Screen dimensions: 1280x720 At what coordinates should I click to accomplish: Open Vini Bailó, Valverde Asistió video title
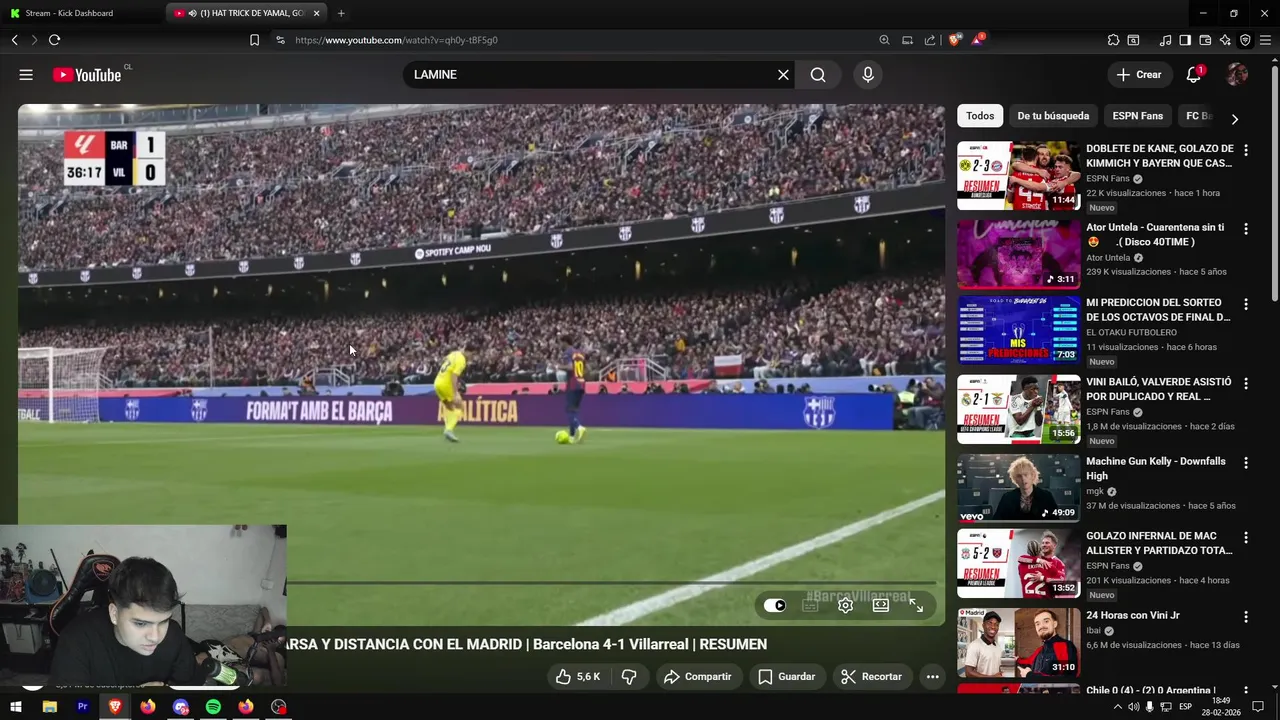pos(1159,389)
